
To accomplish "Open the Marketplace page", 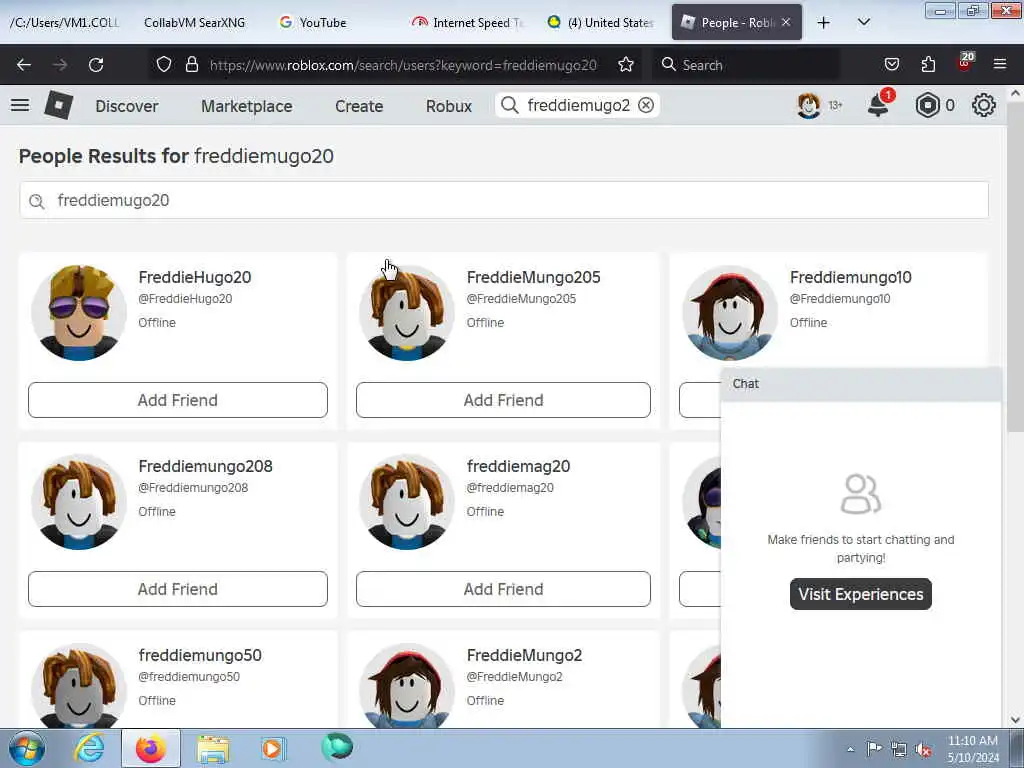I will 247,106.
